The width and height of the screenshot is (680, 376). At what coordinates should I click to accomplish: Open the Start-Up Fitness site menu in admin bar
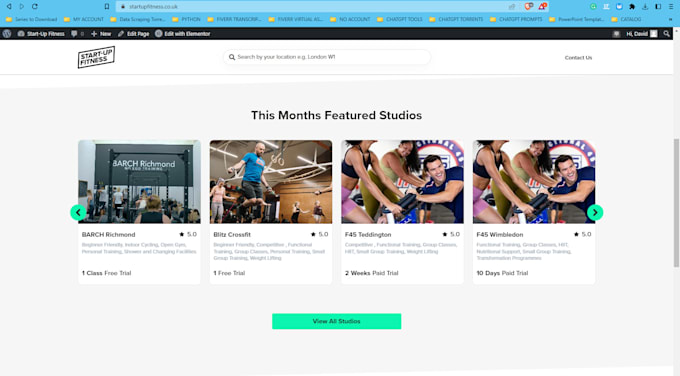click(x=41, y=33)
